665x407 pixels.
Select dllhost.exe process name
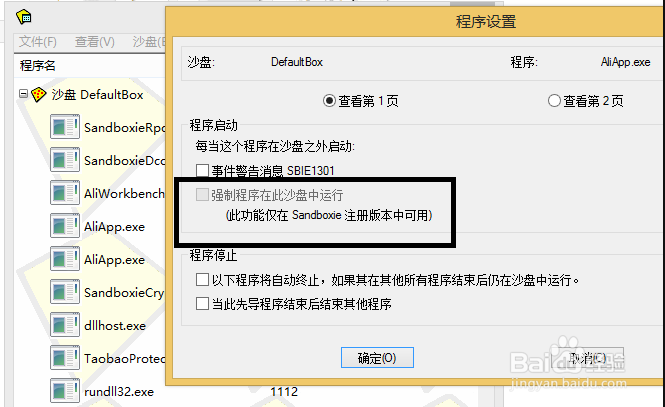tap(115, 326)
